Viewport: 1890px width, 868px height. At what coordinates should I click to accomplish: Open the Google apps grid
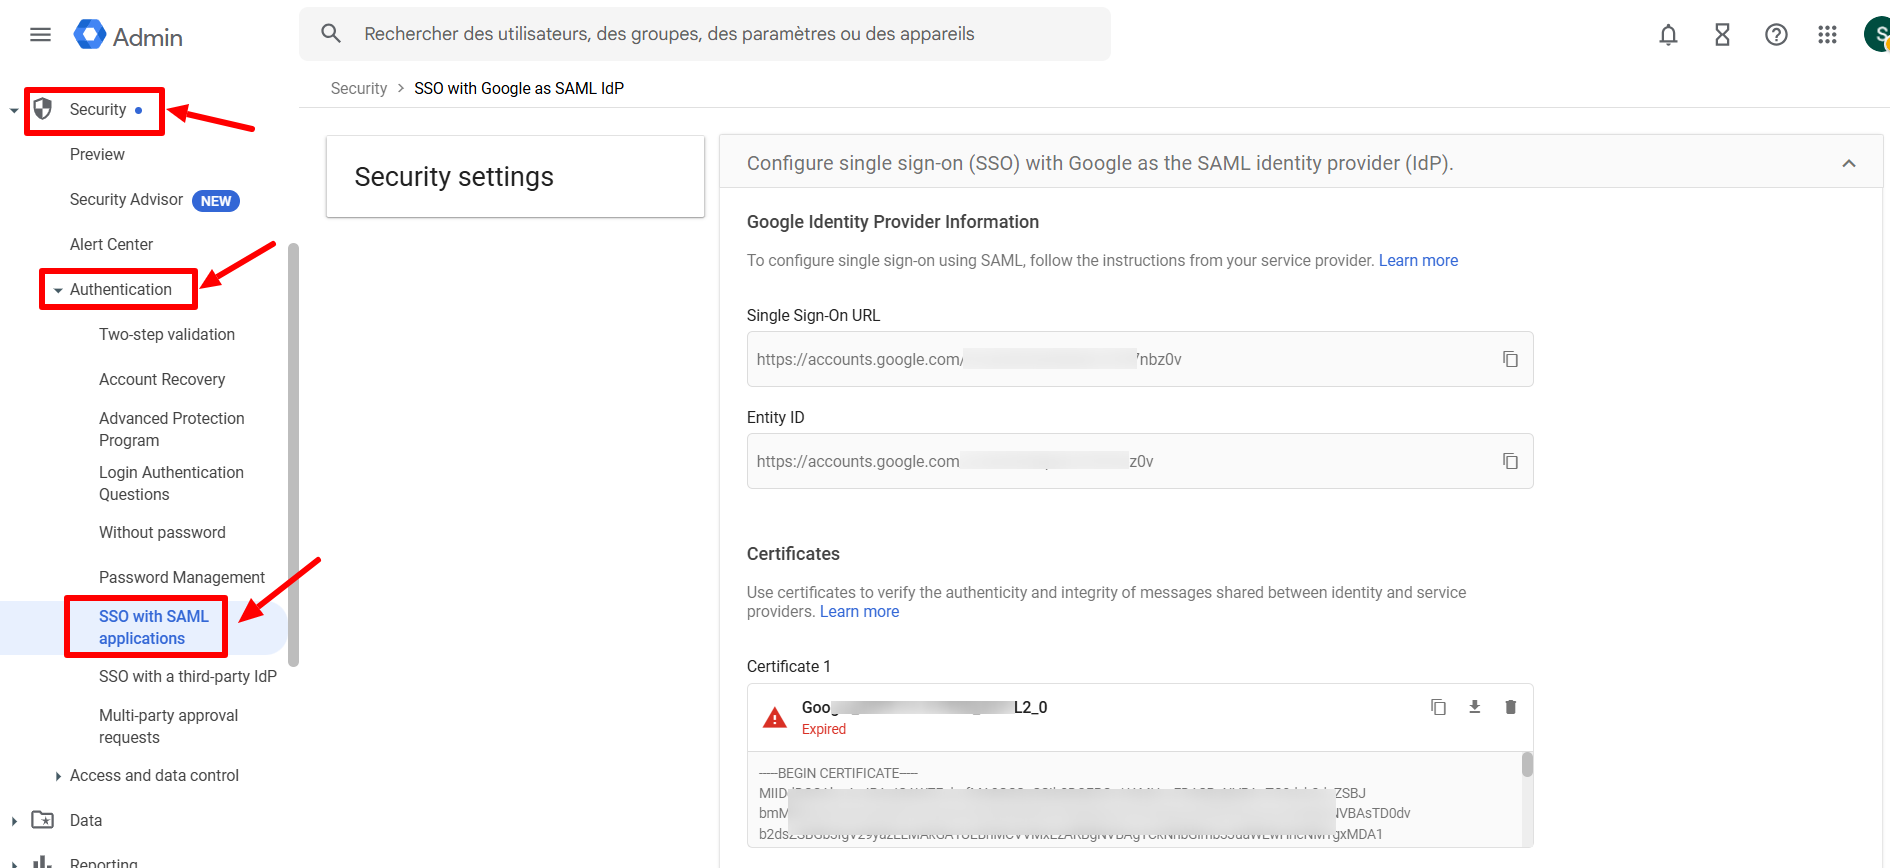click(x=1828, y=35)
